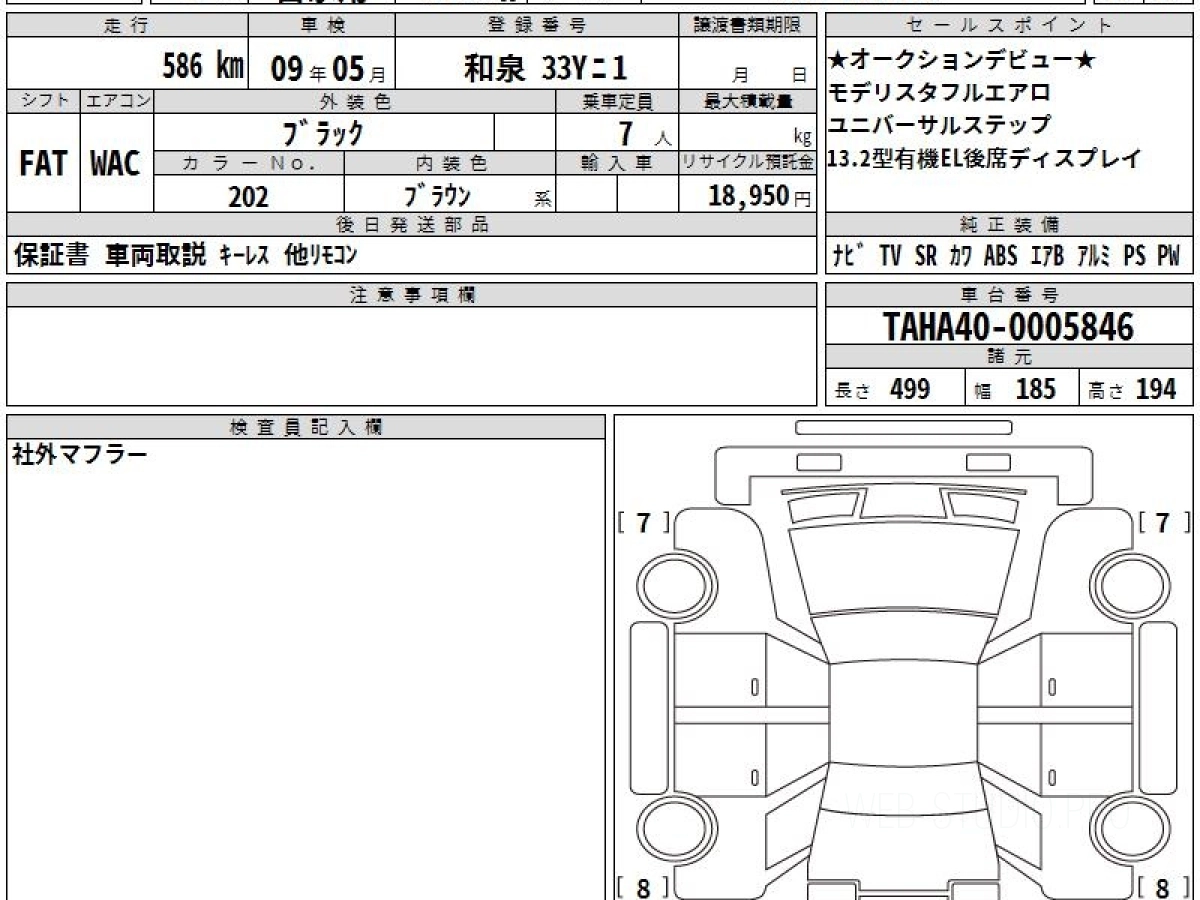
Task: Click エアB airbag equipment code
Action: click(x=1046, y=256)
